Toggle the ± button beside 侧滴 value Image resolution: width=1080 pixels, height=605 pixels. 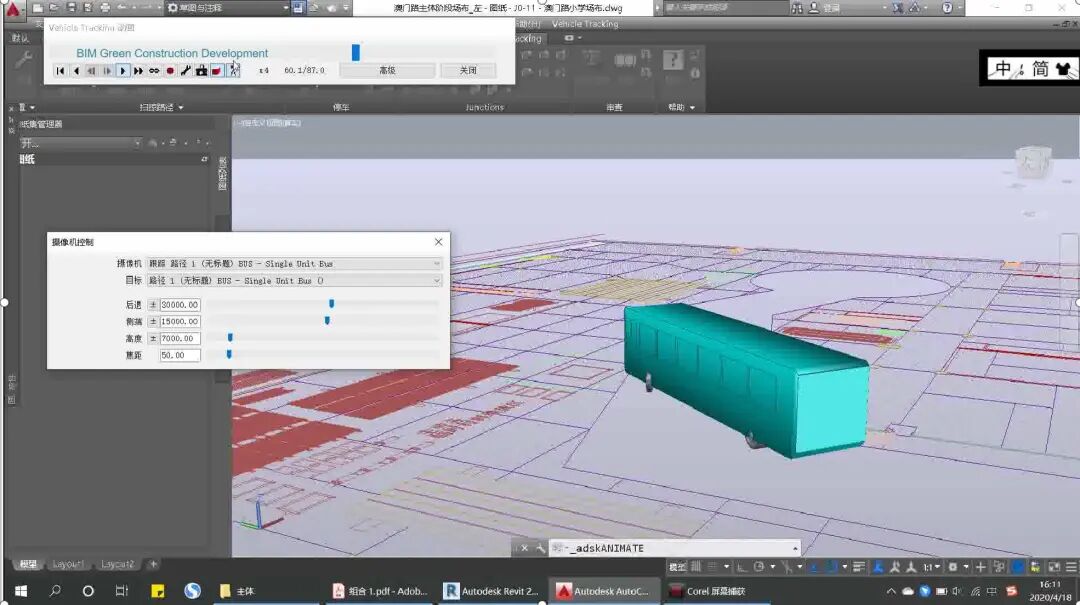pos(153,322)
